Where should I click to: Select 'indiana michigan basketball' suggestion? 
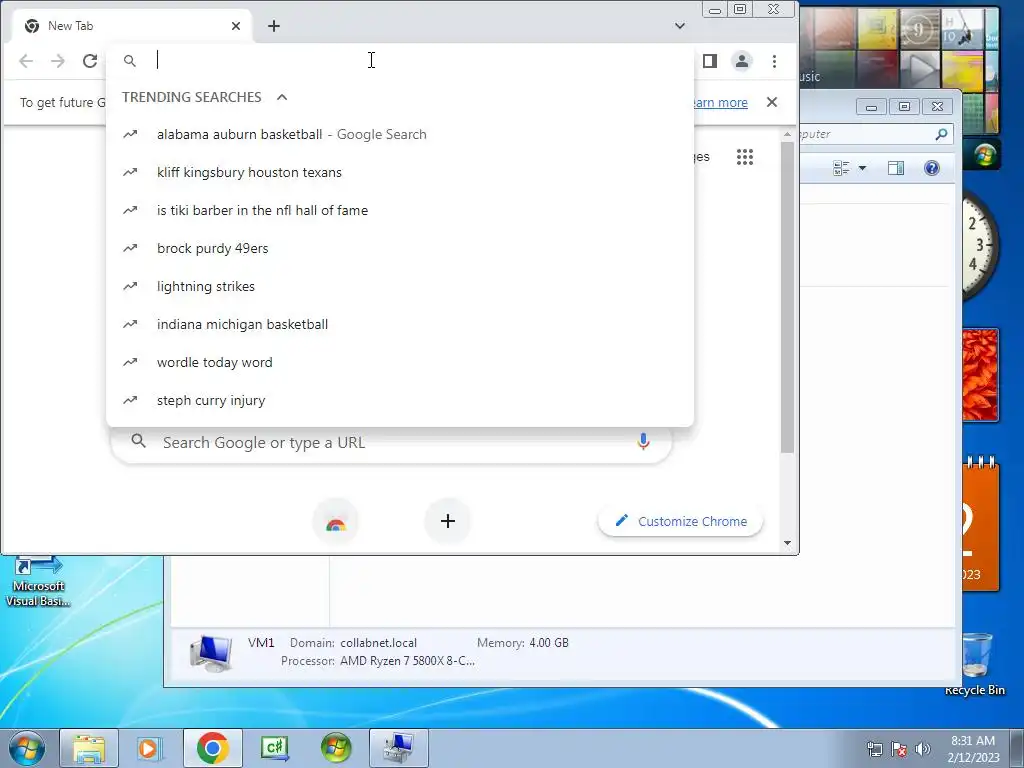400,324
